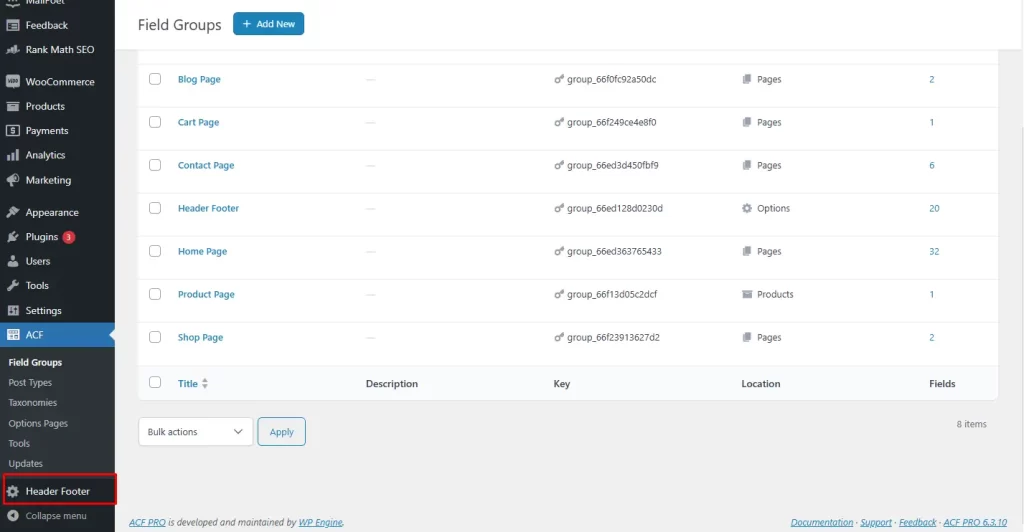Check the Blog Page checkbox
This screenshot has height=532, width=1024.
tap(155, 79)
